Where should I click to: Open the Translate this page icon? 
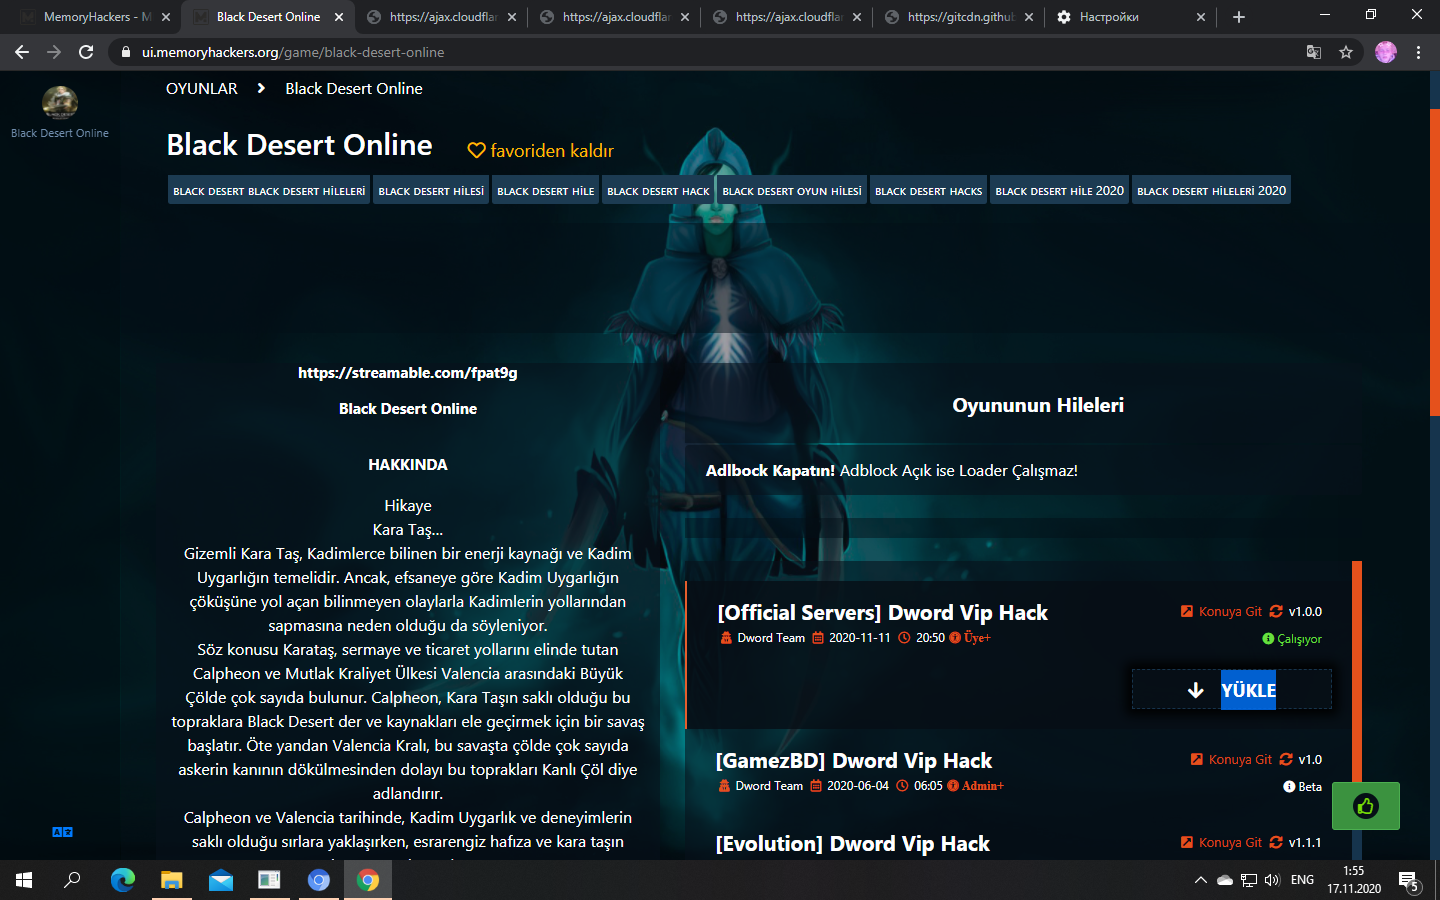pyautogui.click(x=1314, y=52)
